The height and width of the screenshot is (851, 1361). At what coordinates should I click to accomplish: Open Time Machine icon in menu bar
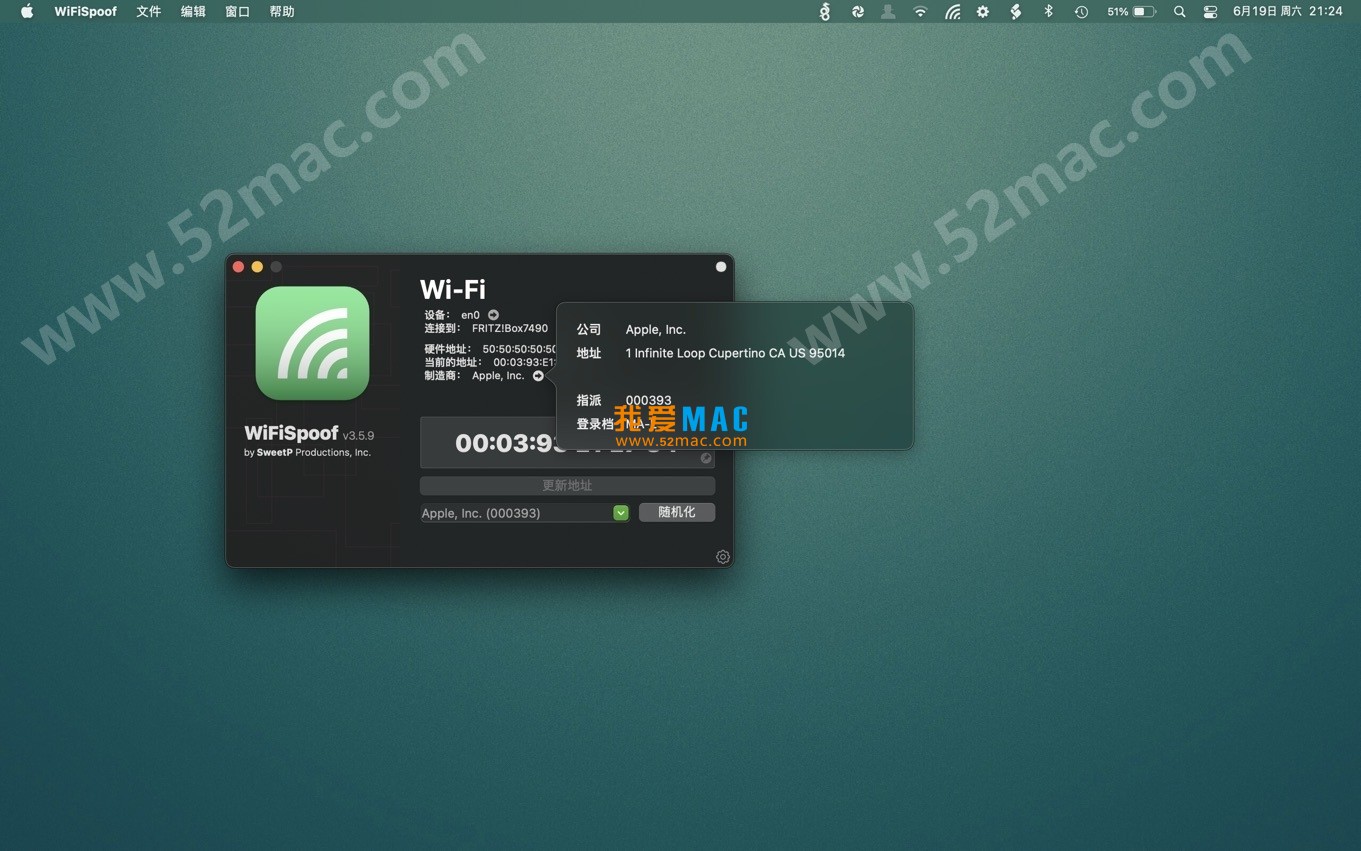[x=1081, y=12]
